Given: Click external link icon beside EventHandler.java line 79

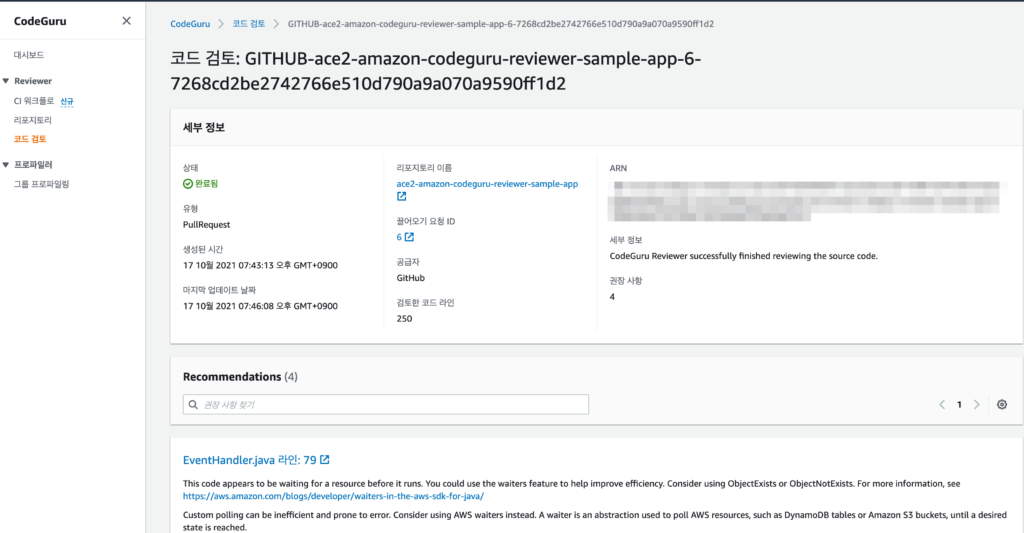Looking at the screenshot, I should coord(325,460).
